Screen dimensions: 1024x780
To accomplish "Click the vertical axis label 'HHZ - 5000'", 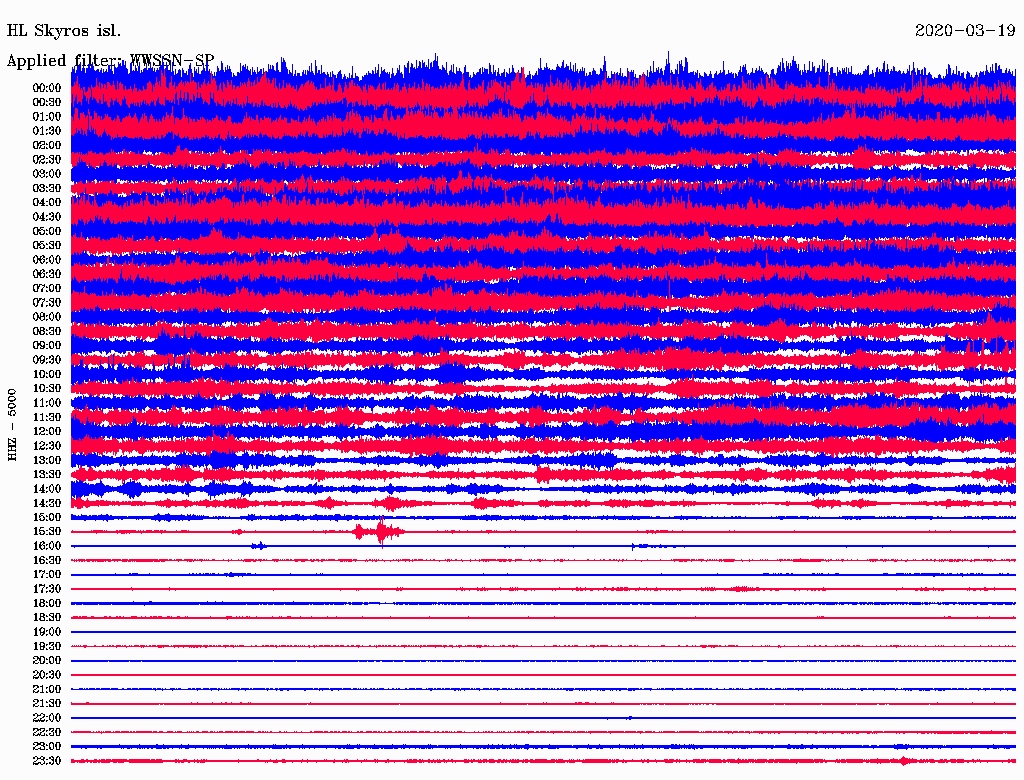I will pos(12,425).
